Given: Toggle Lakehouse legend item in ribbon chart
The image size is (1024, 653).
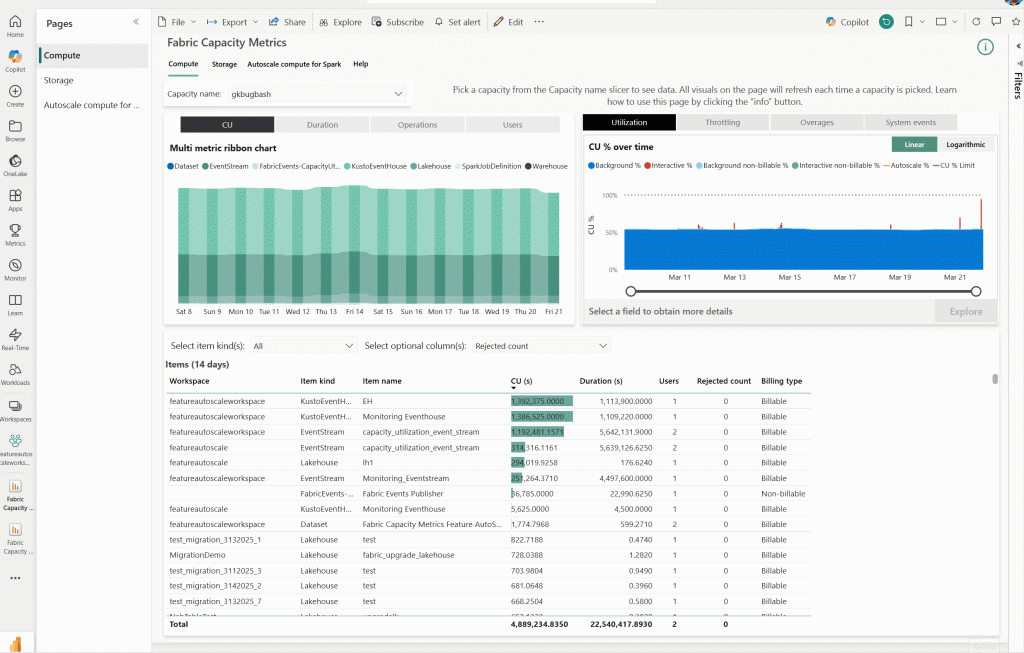Looking at the screenshot, I should coord(430,167).
